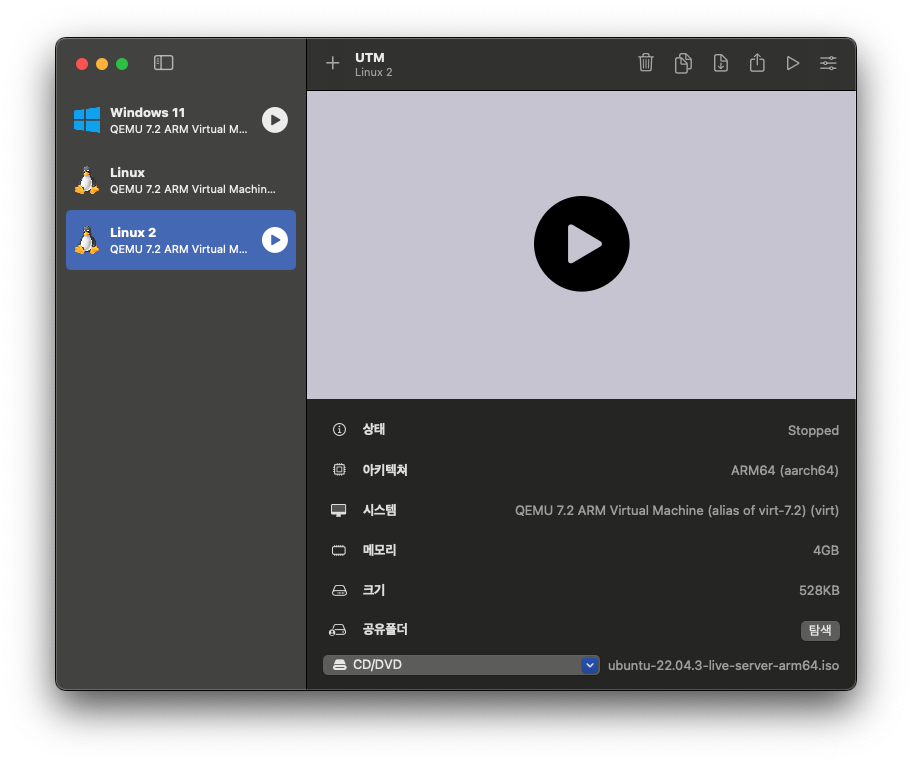Click the QEMU 7.2 ARM Virtual Machine system value

(x=677, y=510)
